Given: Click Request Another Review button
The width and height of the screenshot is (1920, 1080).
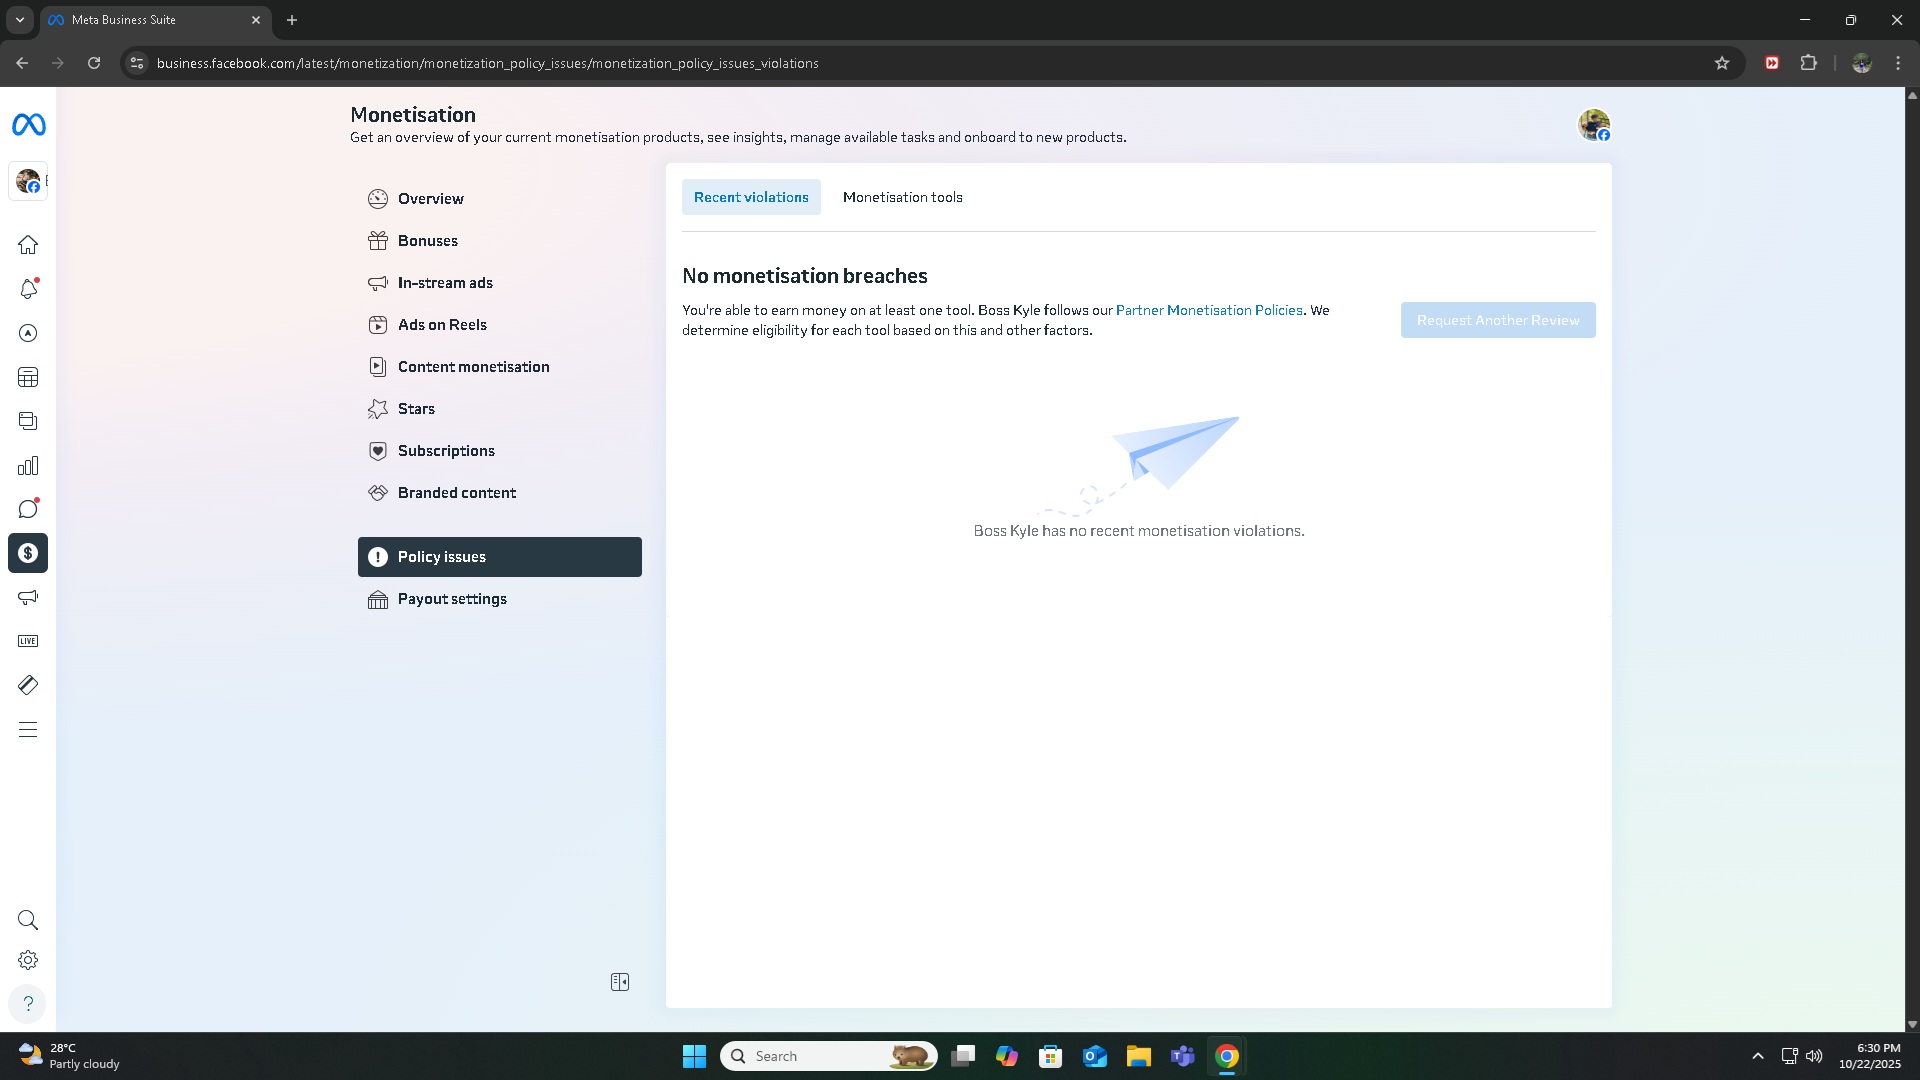Looking at the screenshot, I should click(1497, 320).
